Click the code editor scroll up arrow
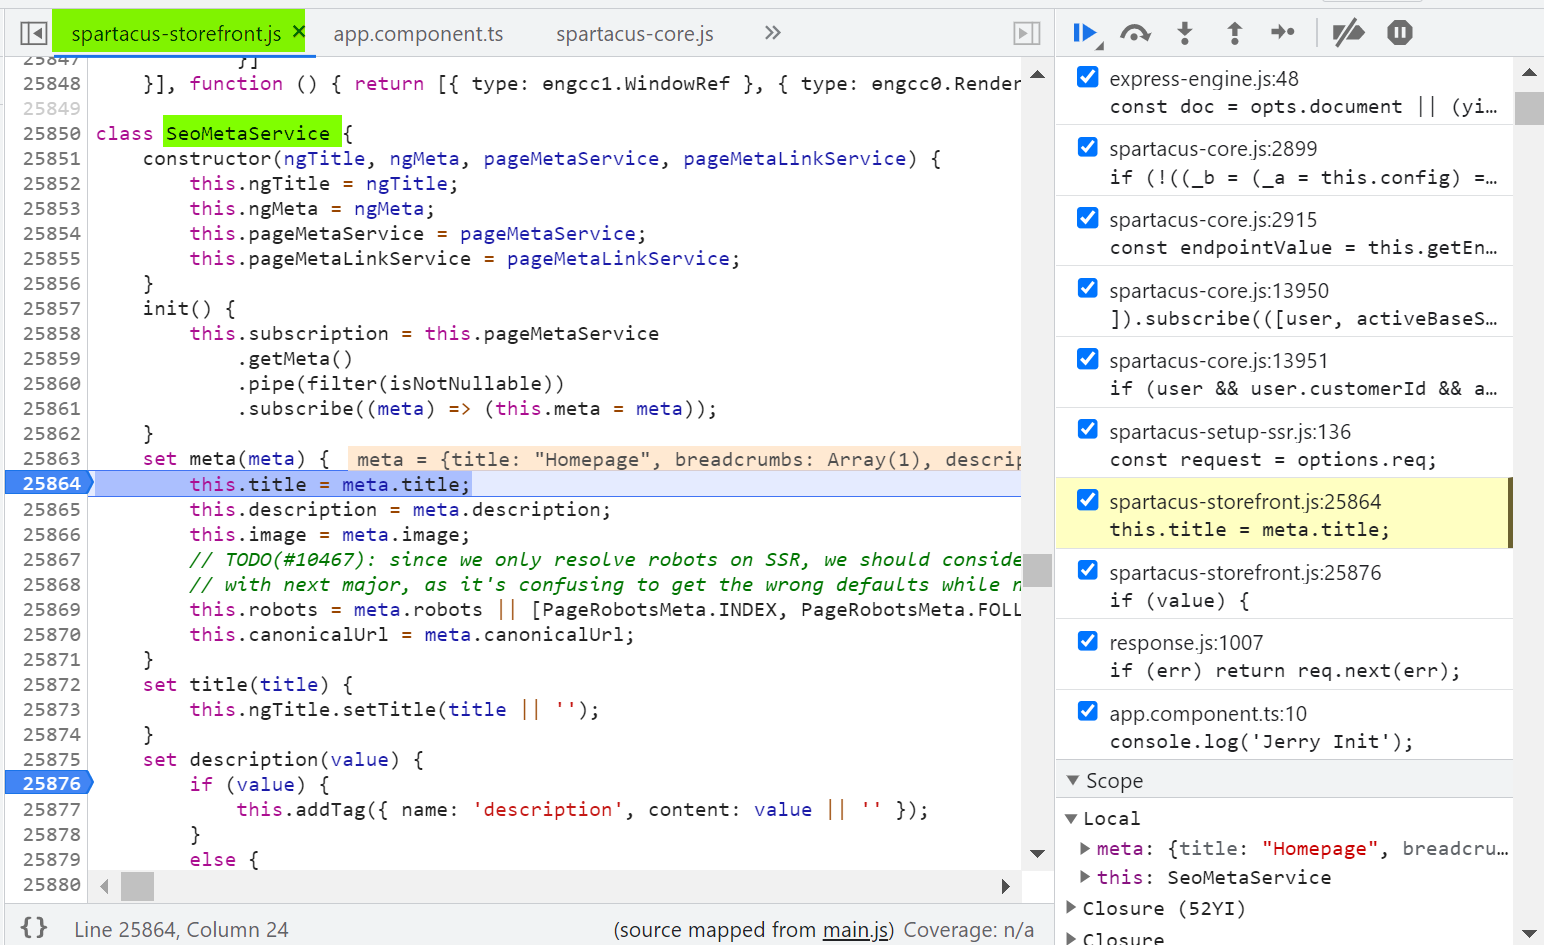The width and height of the screenshot is (1544, 945). pyautogui.click(x=1037, y=74)
